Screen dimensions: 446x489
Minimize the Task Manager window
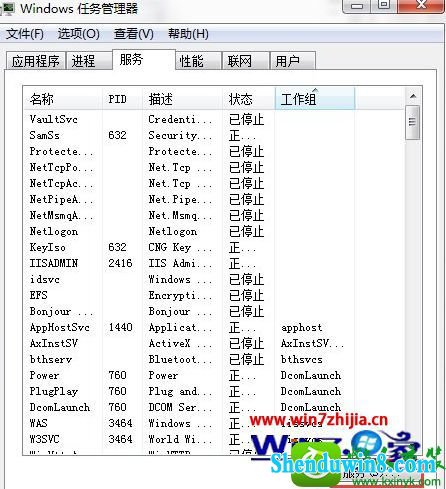click(x=357, y=6)
